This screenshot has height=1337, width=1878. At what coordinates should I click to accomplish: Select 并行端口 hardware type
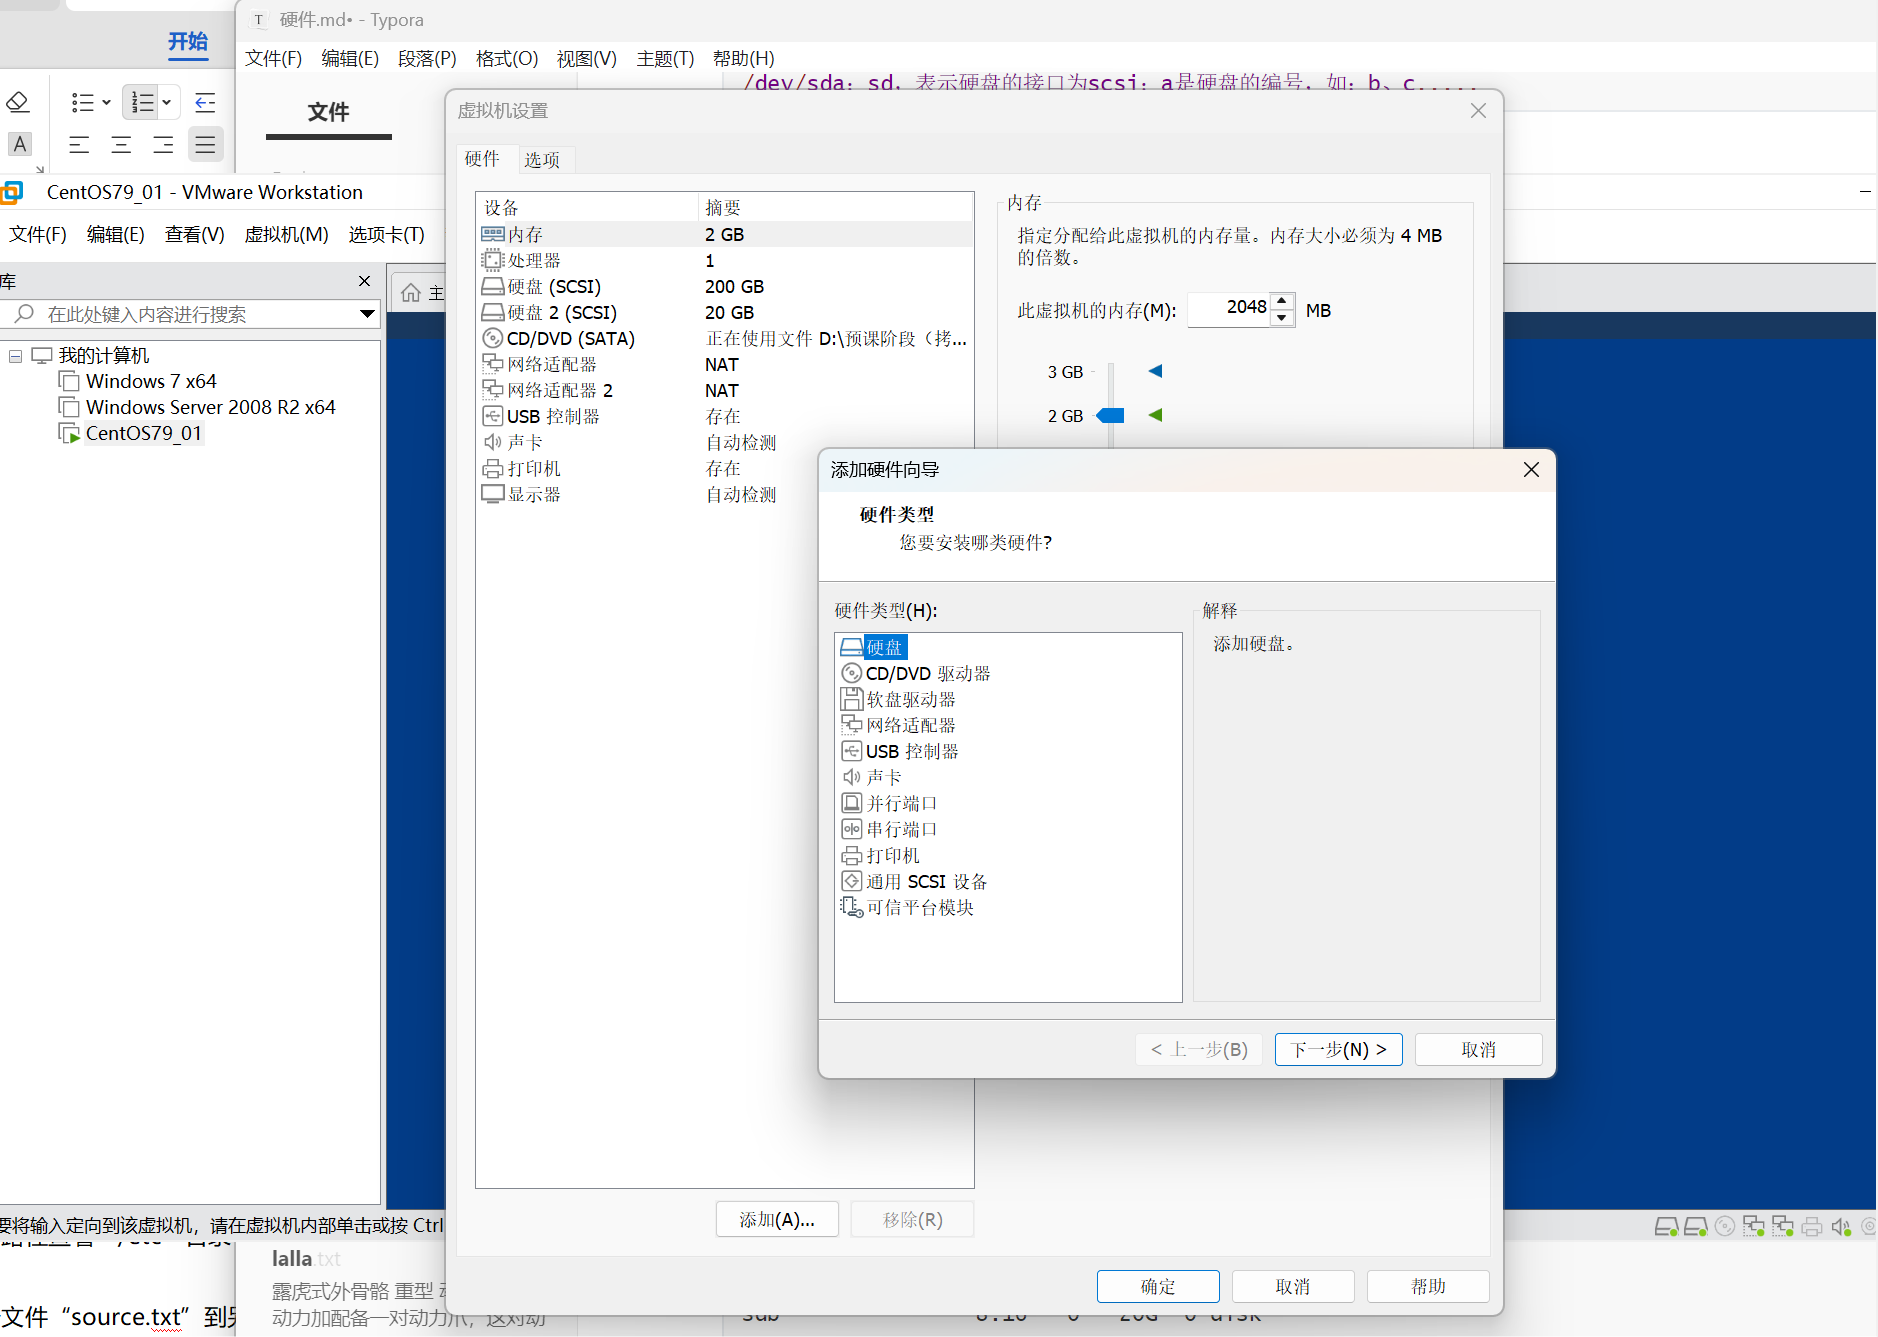(x=888, y=803)
